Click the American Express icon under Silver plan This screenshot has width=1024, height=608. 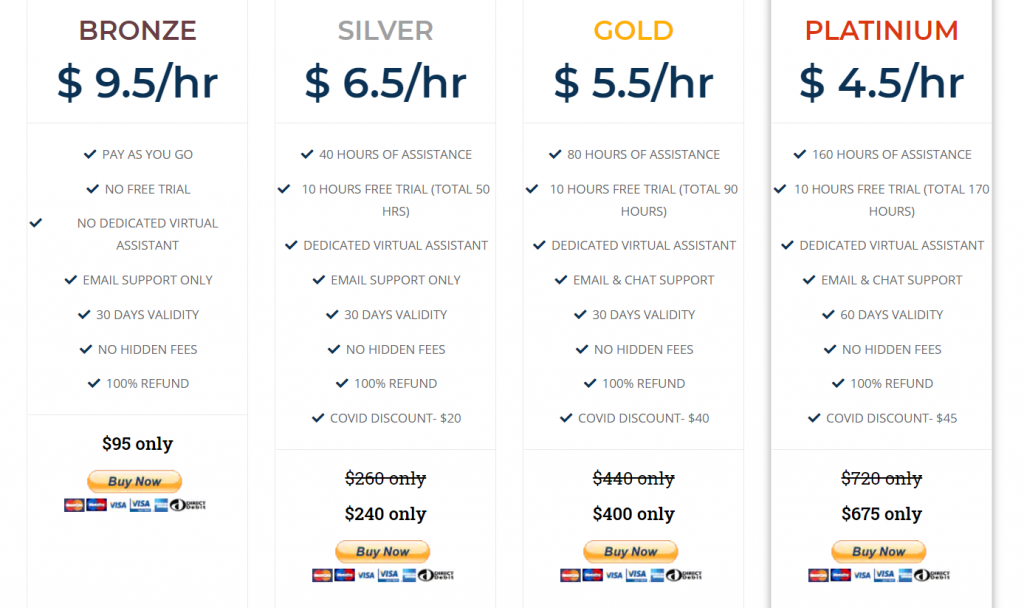coord(410,575)
